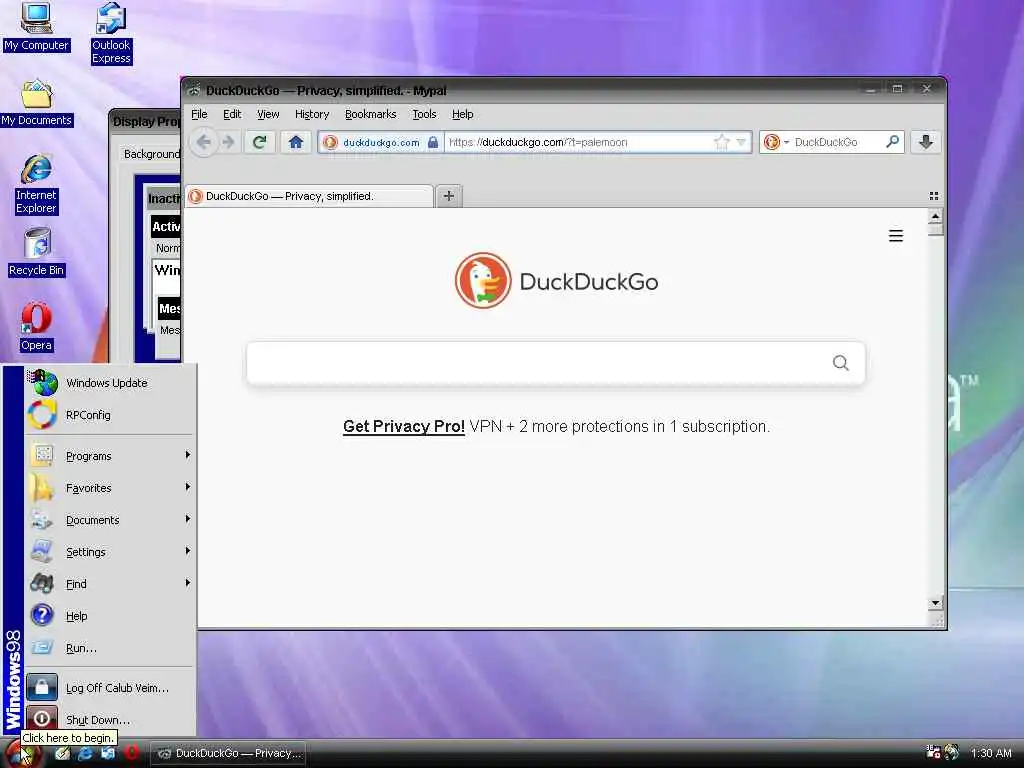Launch Opera from quick launch bar
Screen dimensions: 1024x768
pyautogui.click(x=131, y=753)
